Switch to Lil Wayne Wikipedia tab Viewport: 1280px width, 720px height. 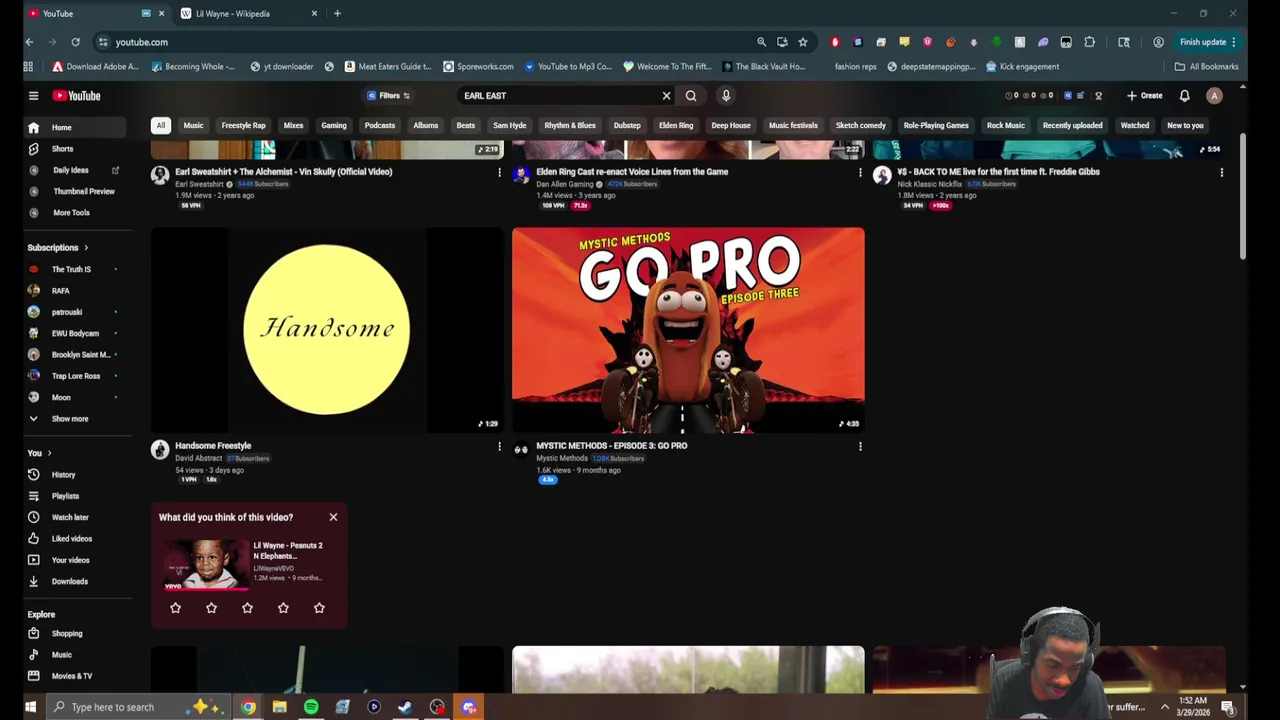(248, 13)
